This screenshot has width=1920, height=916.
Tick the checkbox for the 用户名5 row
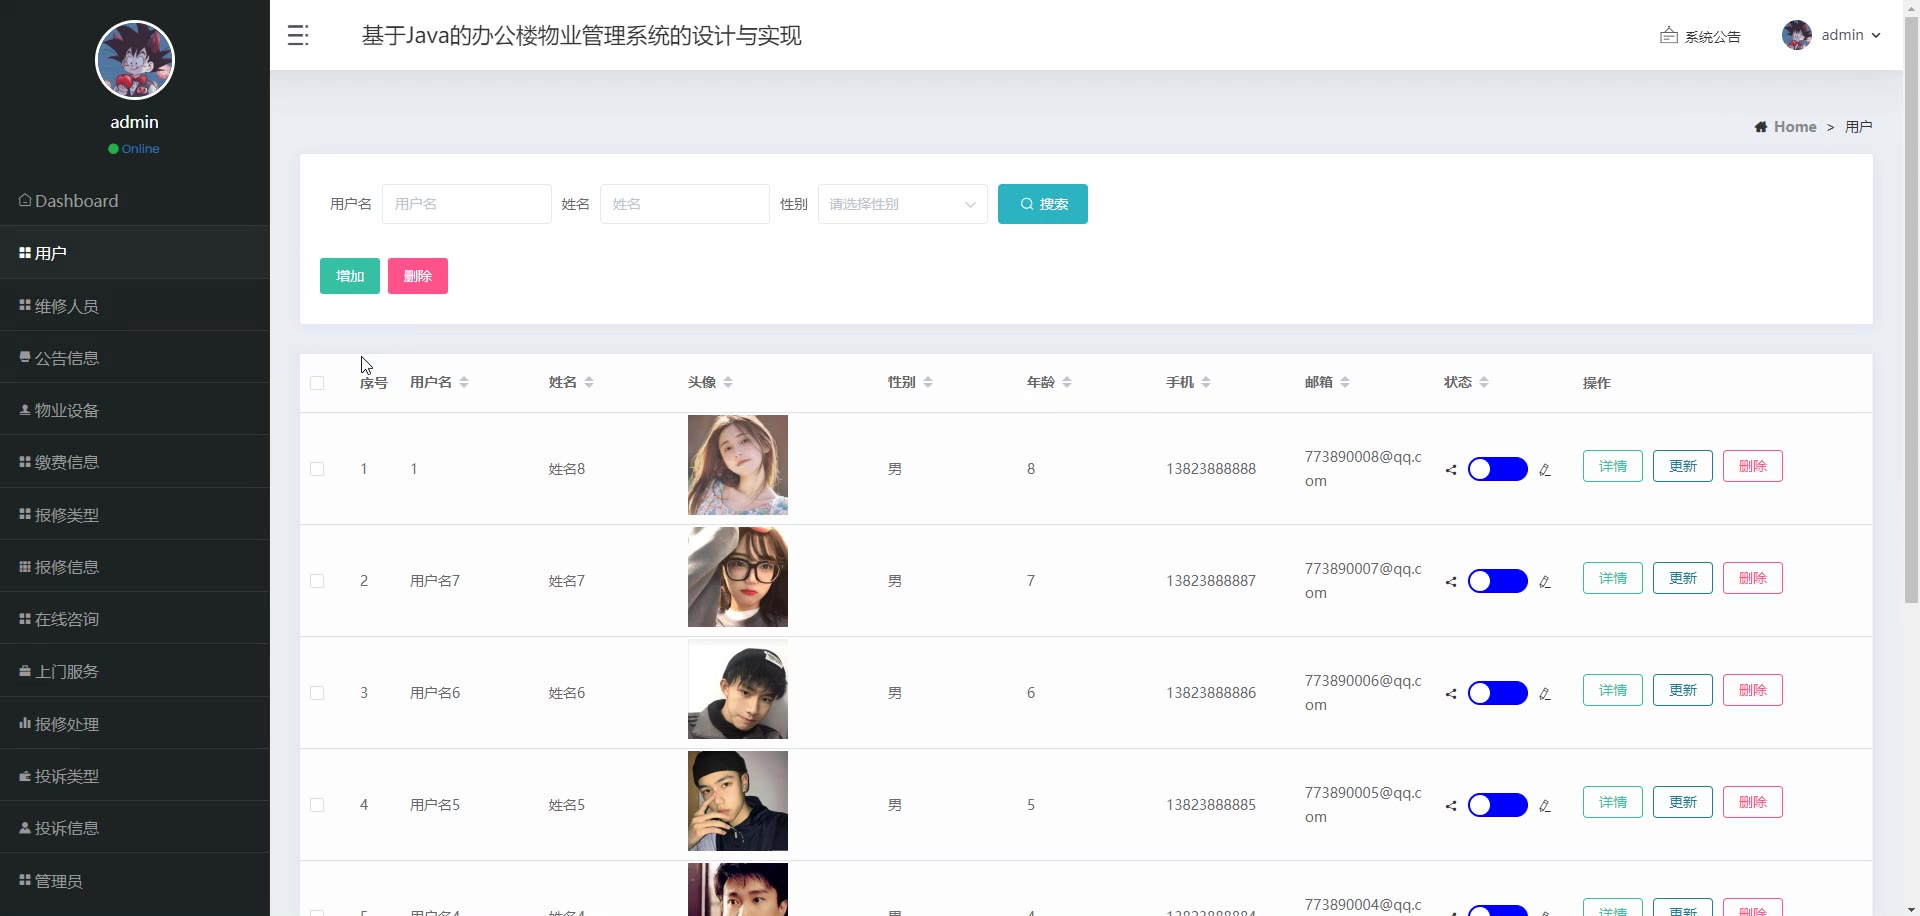pyautogui.click(x=317, y=805)
